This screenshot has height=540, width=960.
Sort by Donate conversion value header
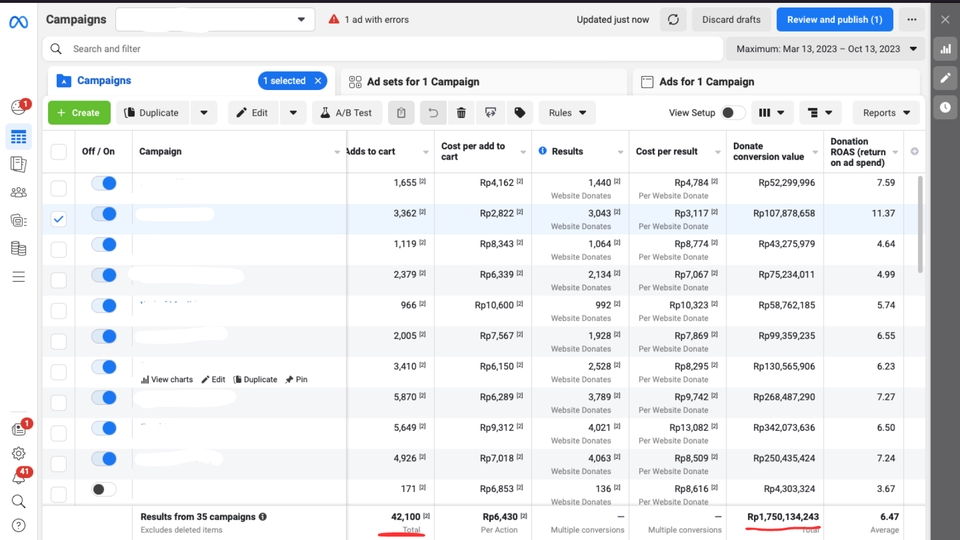tap(768, 151)
